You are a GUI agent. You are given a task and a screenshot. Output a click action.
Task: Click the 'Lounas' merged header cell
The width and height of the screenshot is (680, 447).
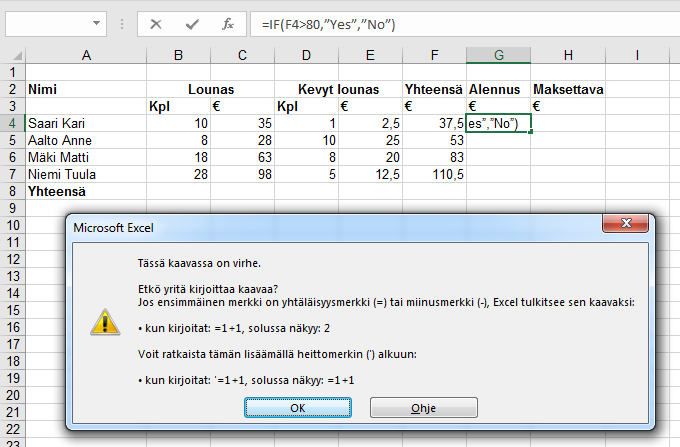point(211,89)
